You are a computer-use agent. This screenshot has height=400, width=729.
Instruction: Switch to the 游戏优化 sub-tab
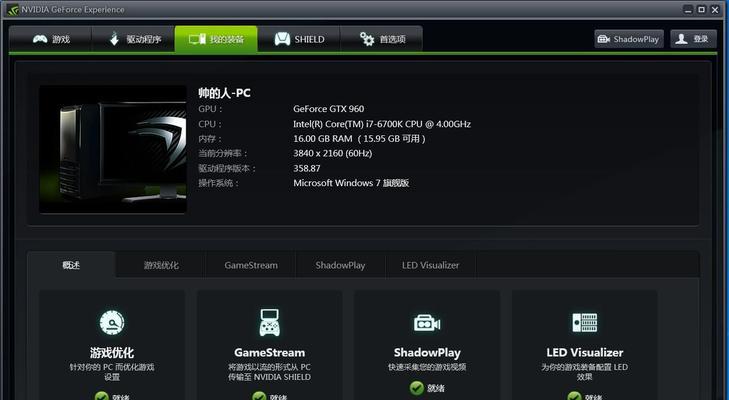161,265
